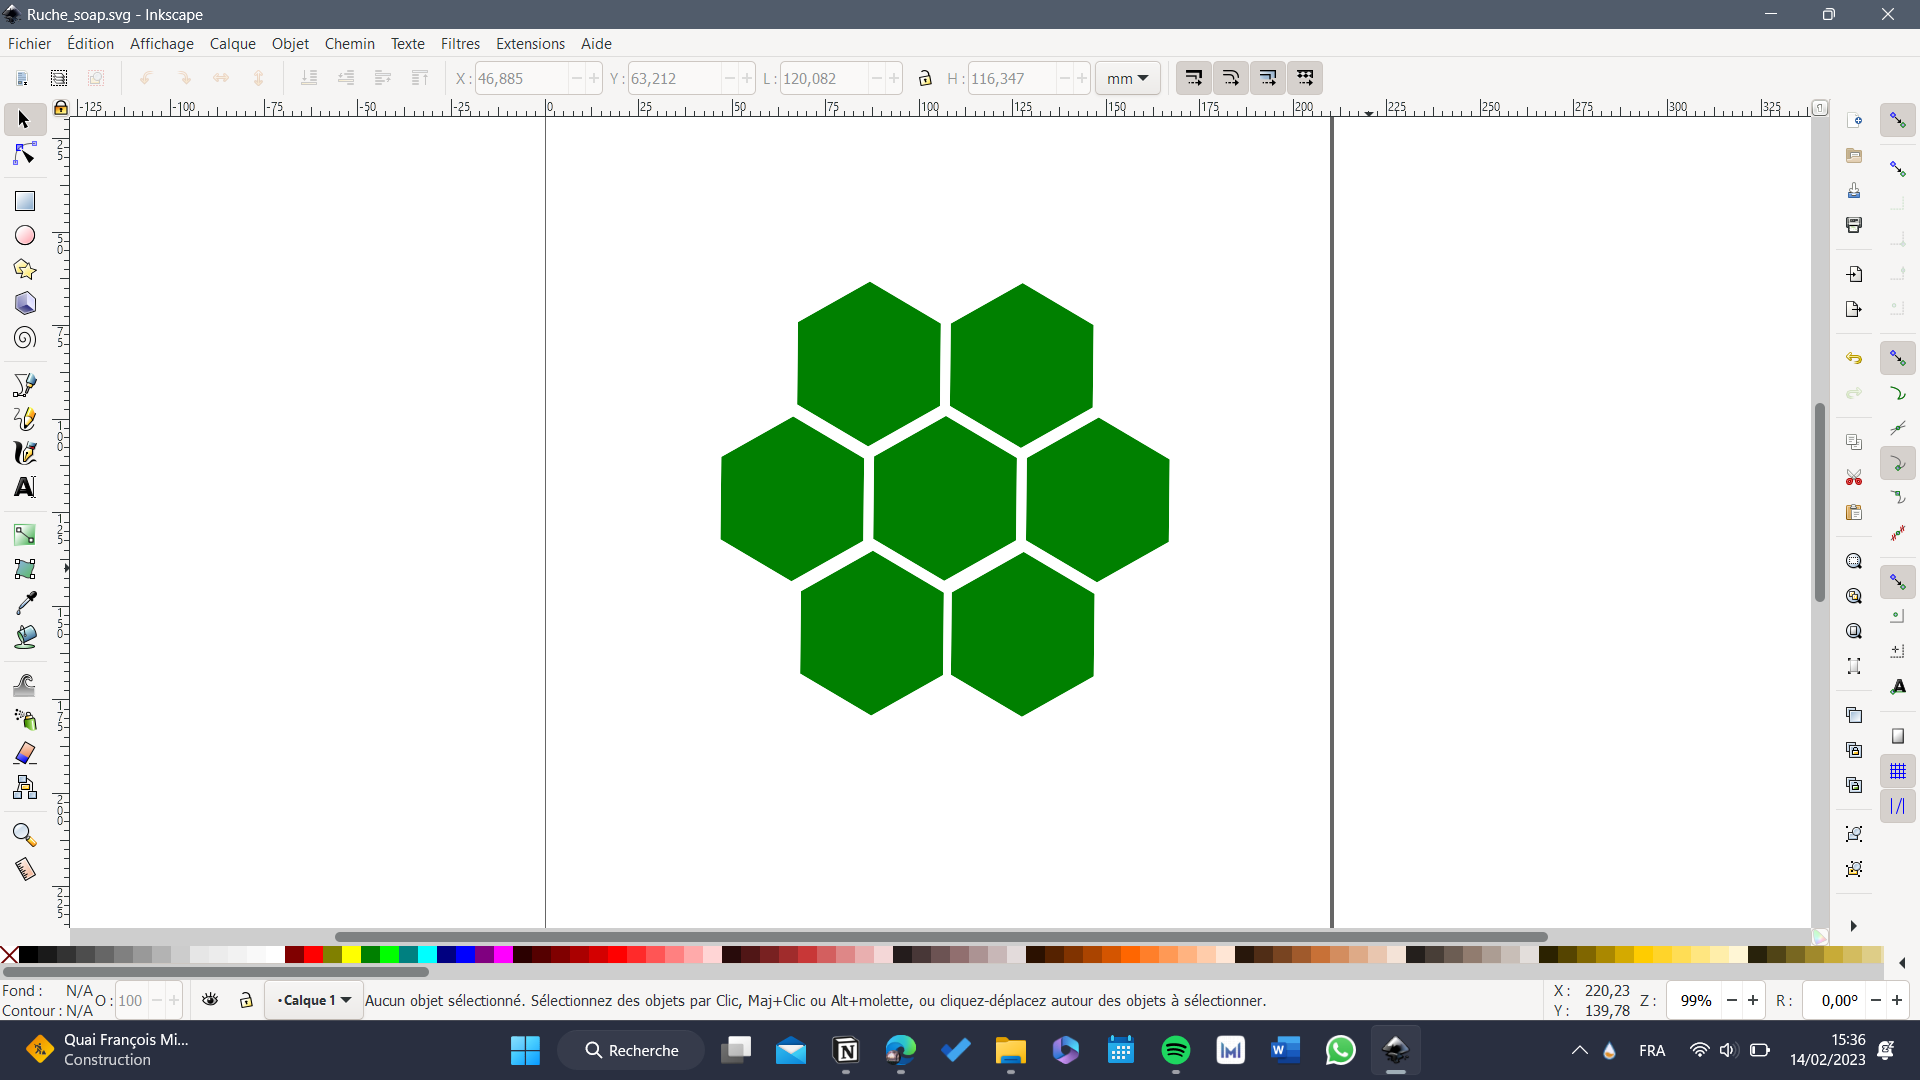Toggle the guides lock at ruler corner
The width and height of the screenshot is (1920, 1080).
pyautogui.click(x=61, y=108)
